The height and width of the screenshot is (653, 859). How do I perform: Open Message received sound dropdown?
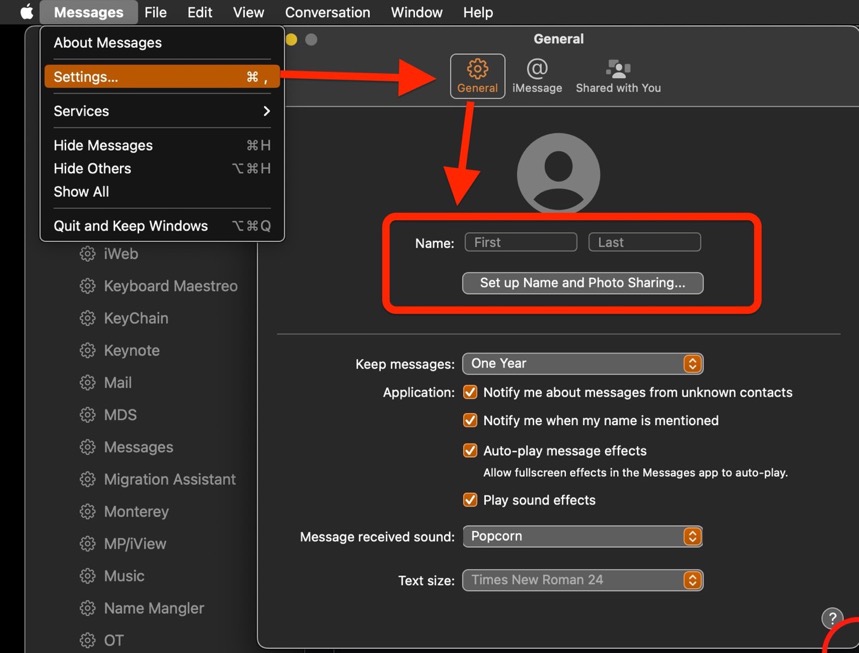[582, 536]
